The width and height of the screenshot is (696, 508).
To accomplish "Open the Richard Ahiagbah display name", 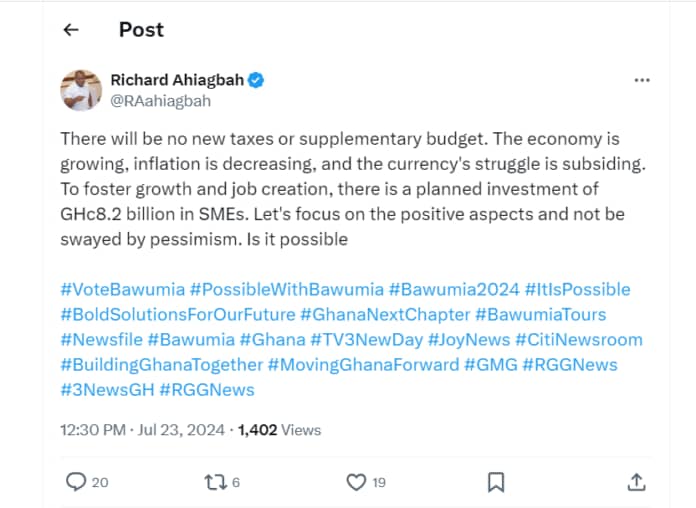I will coord(176,80).
